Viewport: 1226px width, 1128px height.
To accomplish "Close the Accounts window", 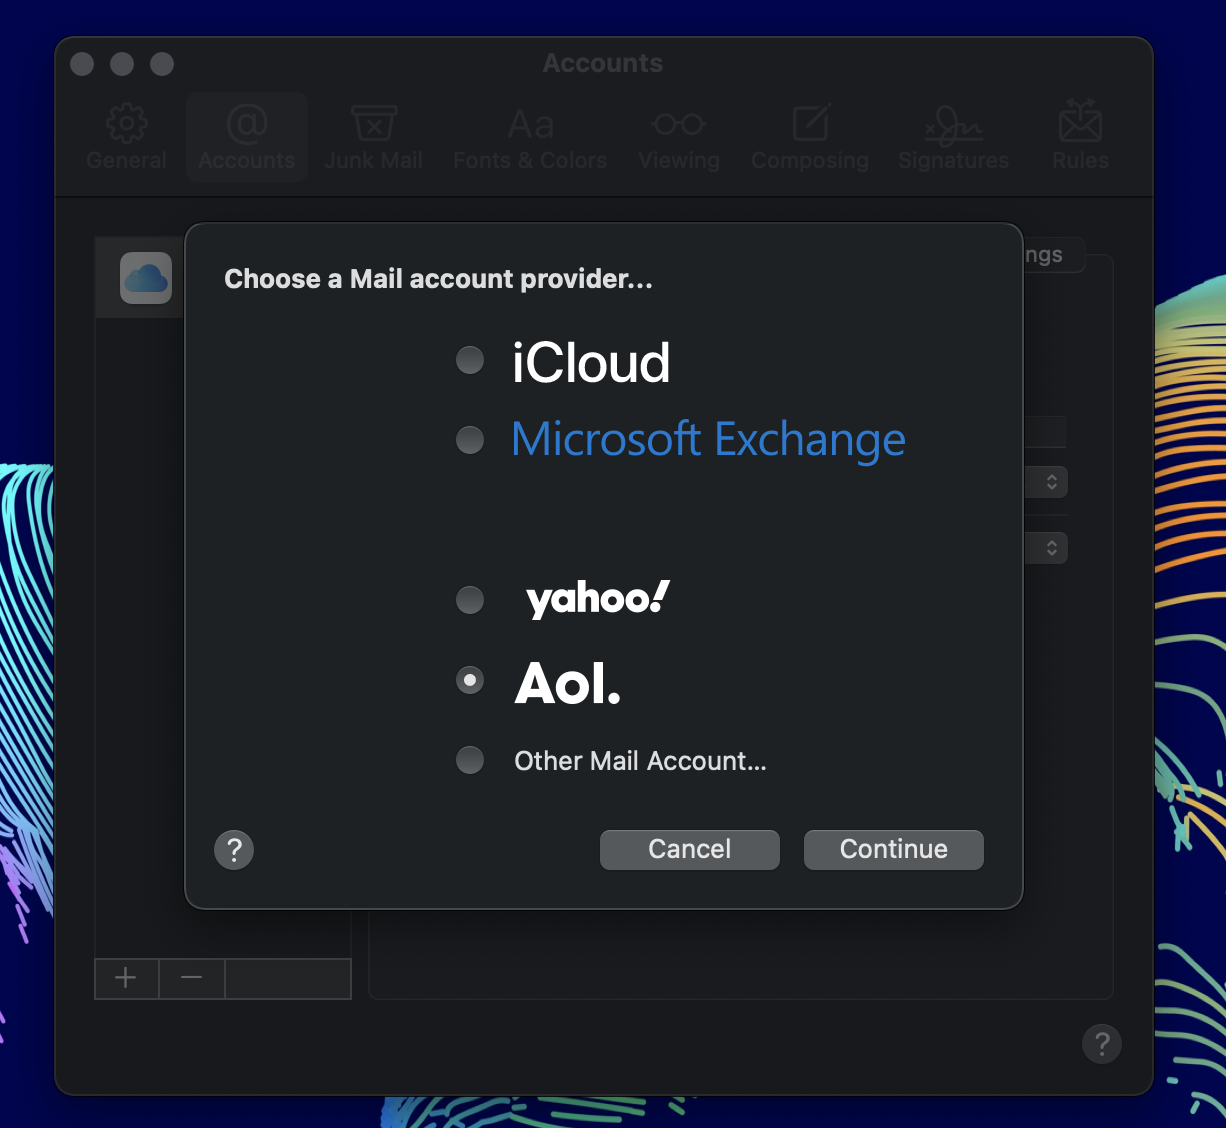I will point(83,64).
